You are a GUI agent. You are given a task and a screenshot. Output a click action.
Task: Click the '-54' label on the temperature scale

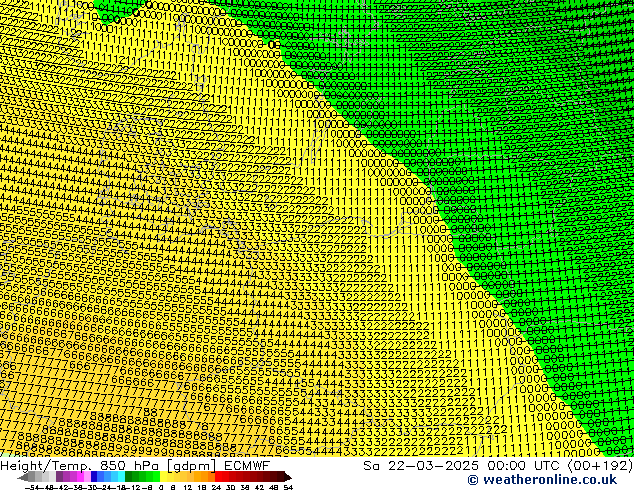coord(32,488)
